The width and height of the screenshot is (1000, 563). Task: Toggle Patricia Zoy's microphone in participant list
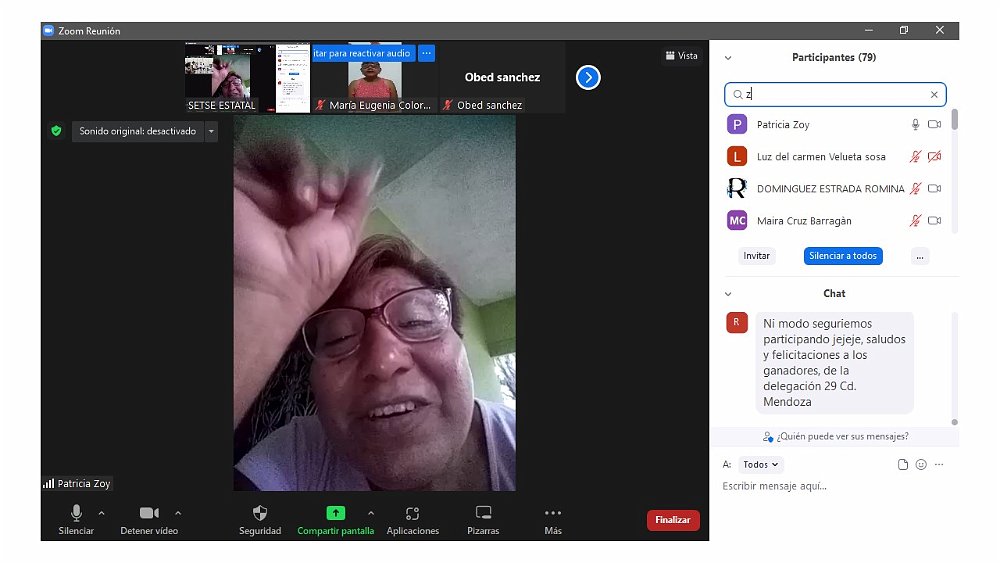point(914,125)
